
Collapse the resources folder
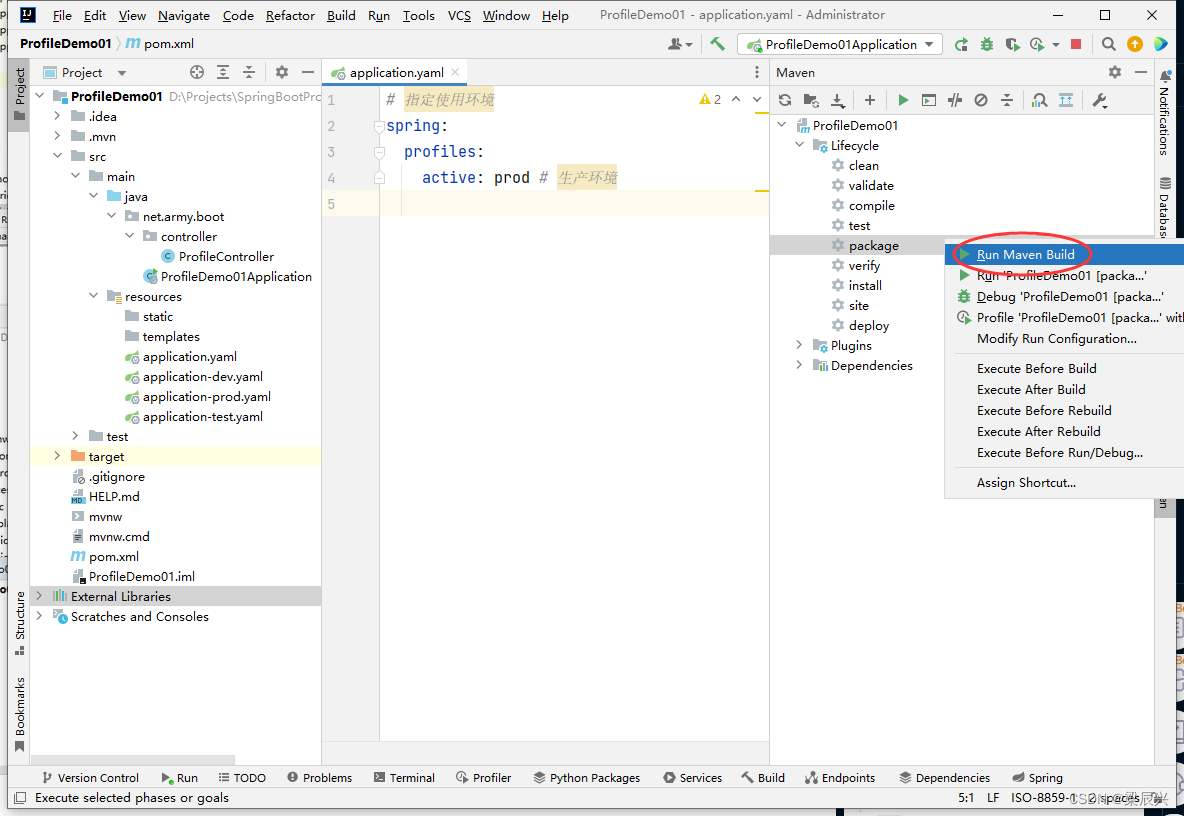94,297
